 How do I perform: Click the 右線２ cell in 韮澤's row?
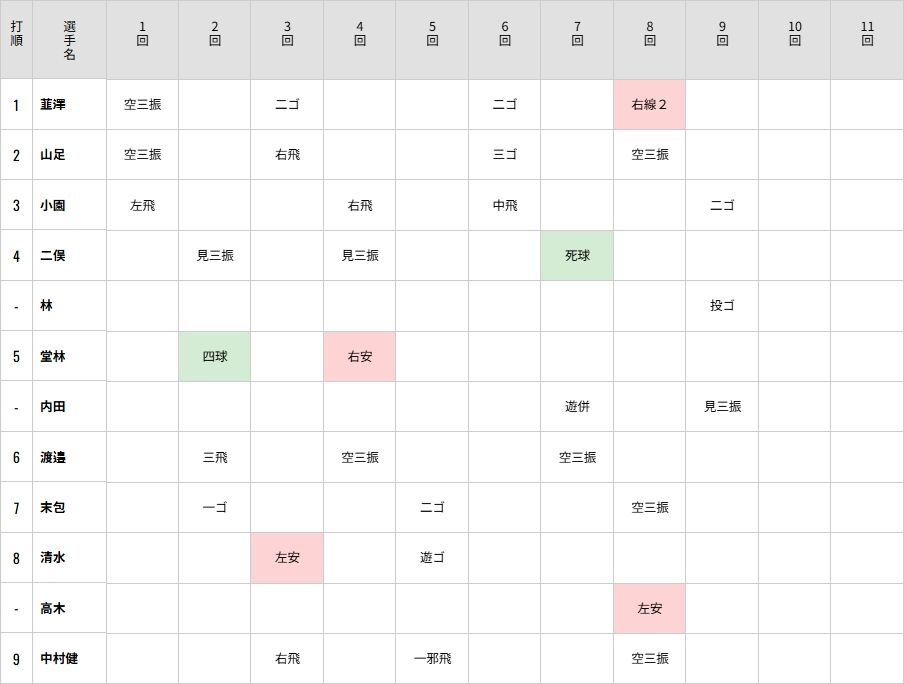pyautogui.click(x=649, y=105)
